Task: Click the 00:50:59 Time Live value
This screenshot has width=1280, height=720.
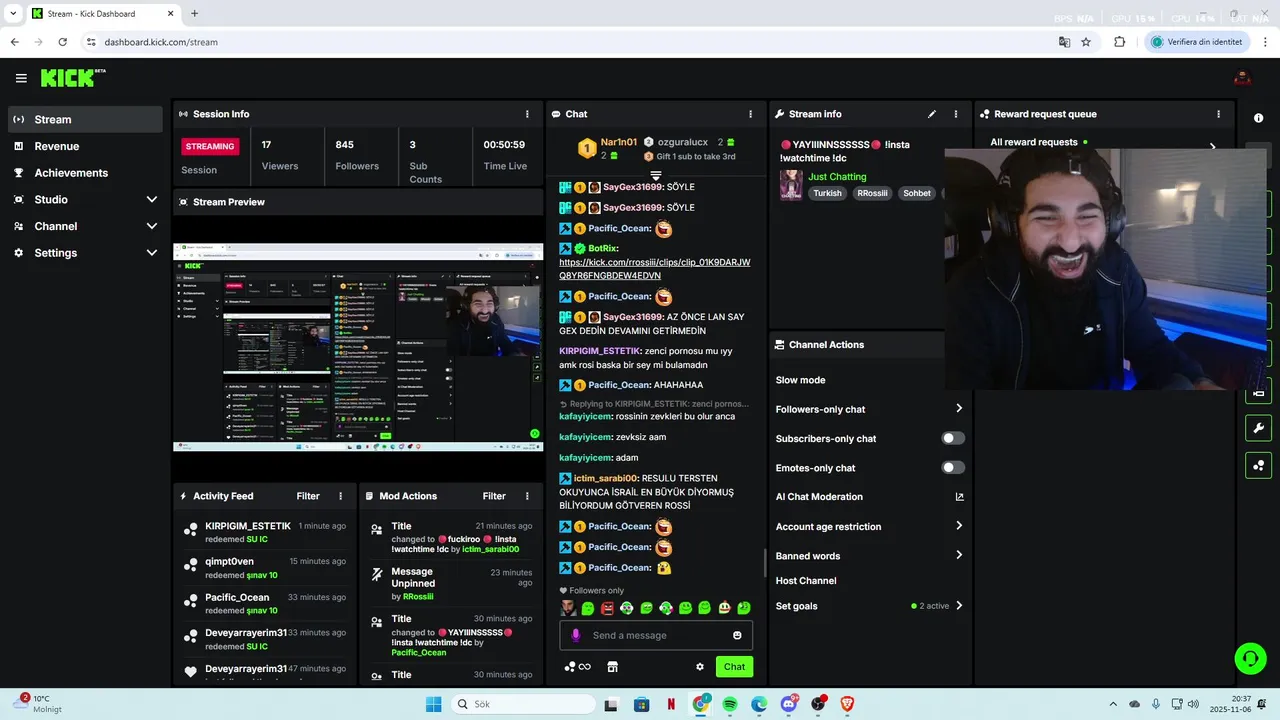Action: point(504,145)
